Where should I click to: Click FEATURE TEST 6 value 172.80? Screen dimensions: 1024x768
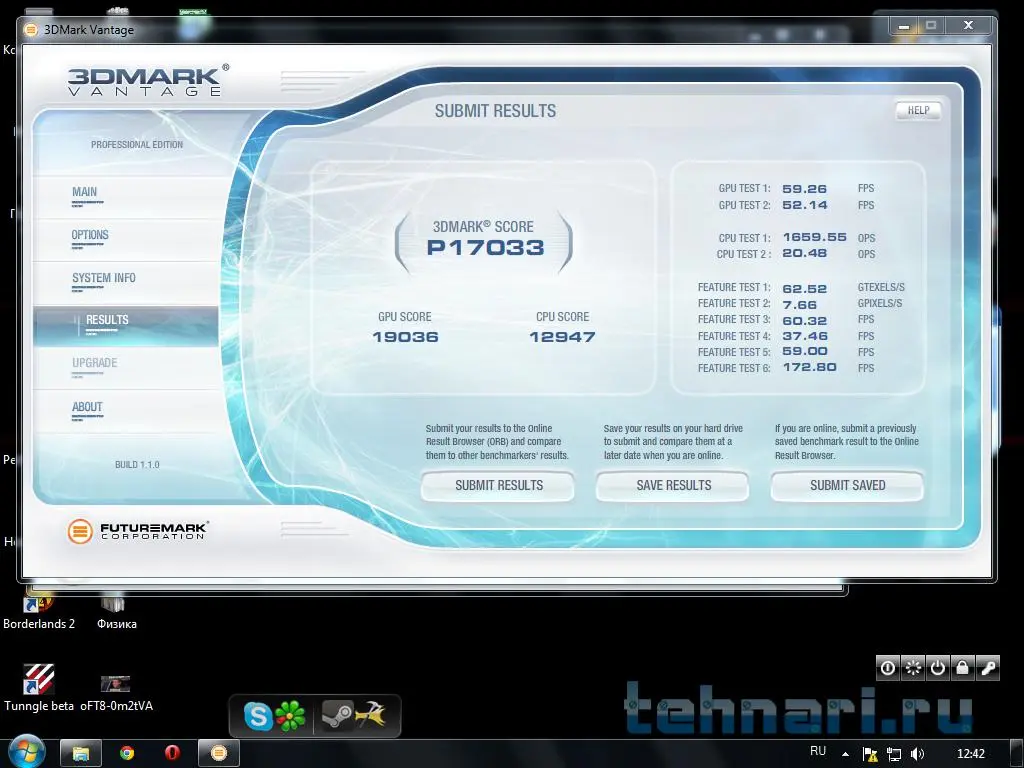click(x=809, y=367)
